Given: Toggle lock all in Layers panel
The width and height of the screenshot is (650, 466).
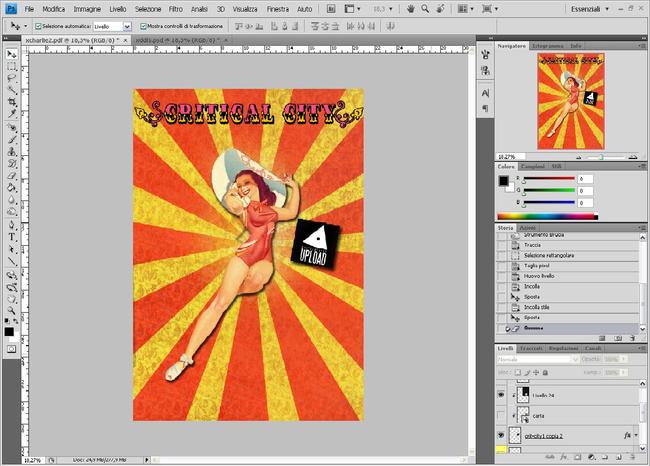Looking at the screenshot, I should pyautogui.click(x=545, y=372).
